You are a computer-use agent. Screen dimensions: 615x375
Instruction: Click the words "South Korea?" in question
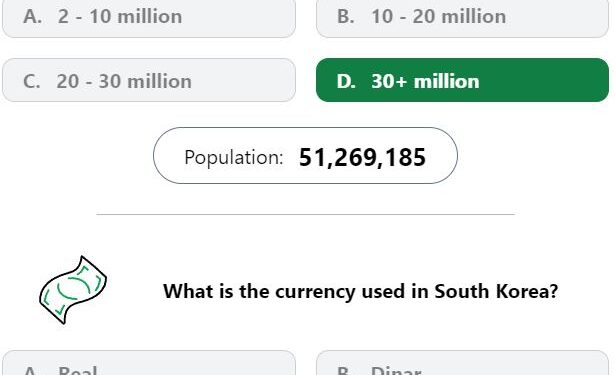point(496,291)
